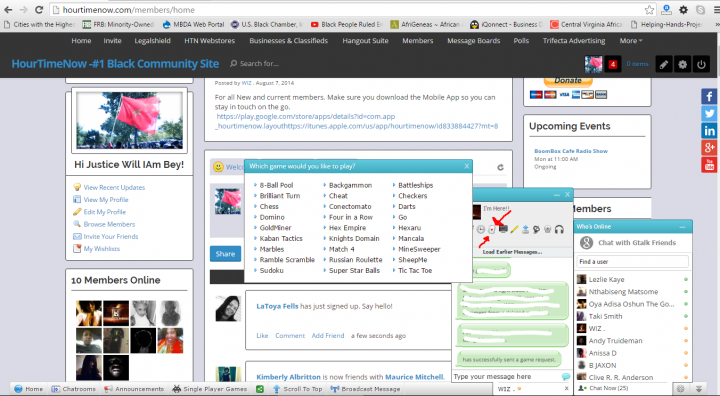Image resolution: width=720 pixels, height=396 pixels.
Task: Start video chat with the webcam icon
Action: (x=547, y=229)
